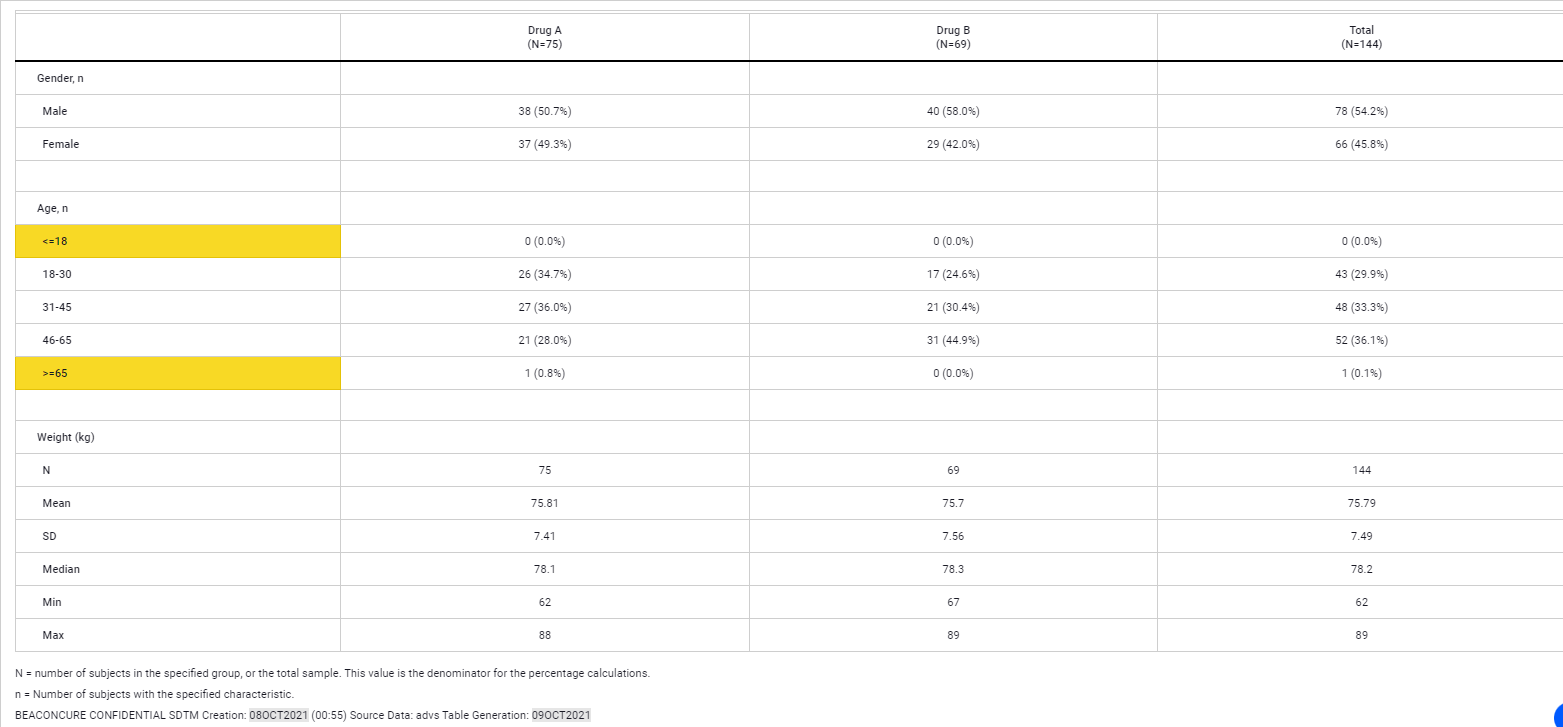Image resolution: width=1563 pixels, height=727 pixels.
Task: Click the highlighted 09OCT2021 generation date
Action: [561, 715]
